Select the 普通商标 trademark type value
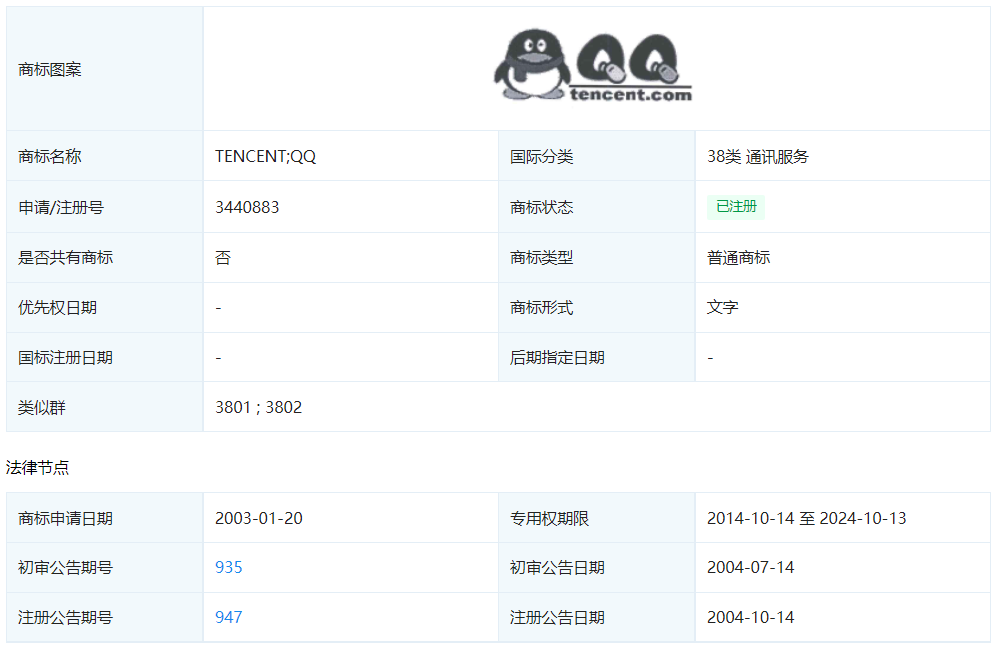The image size is (997, 645). tap(738, 258)
